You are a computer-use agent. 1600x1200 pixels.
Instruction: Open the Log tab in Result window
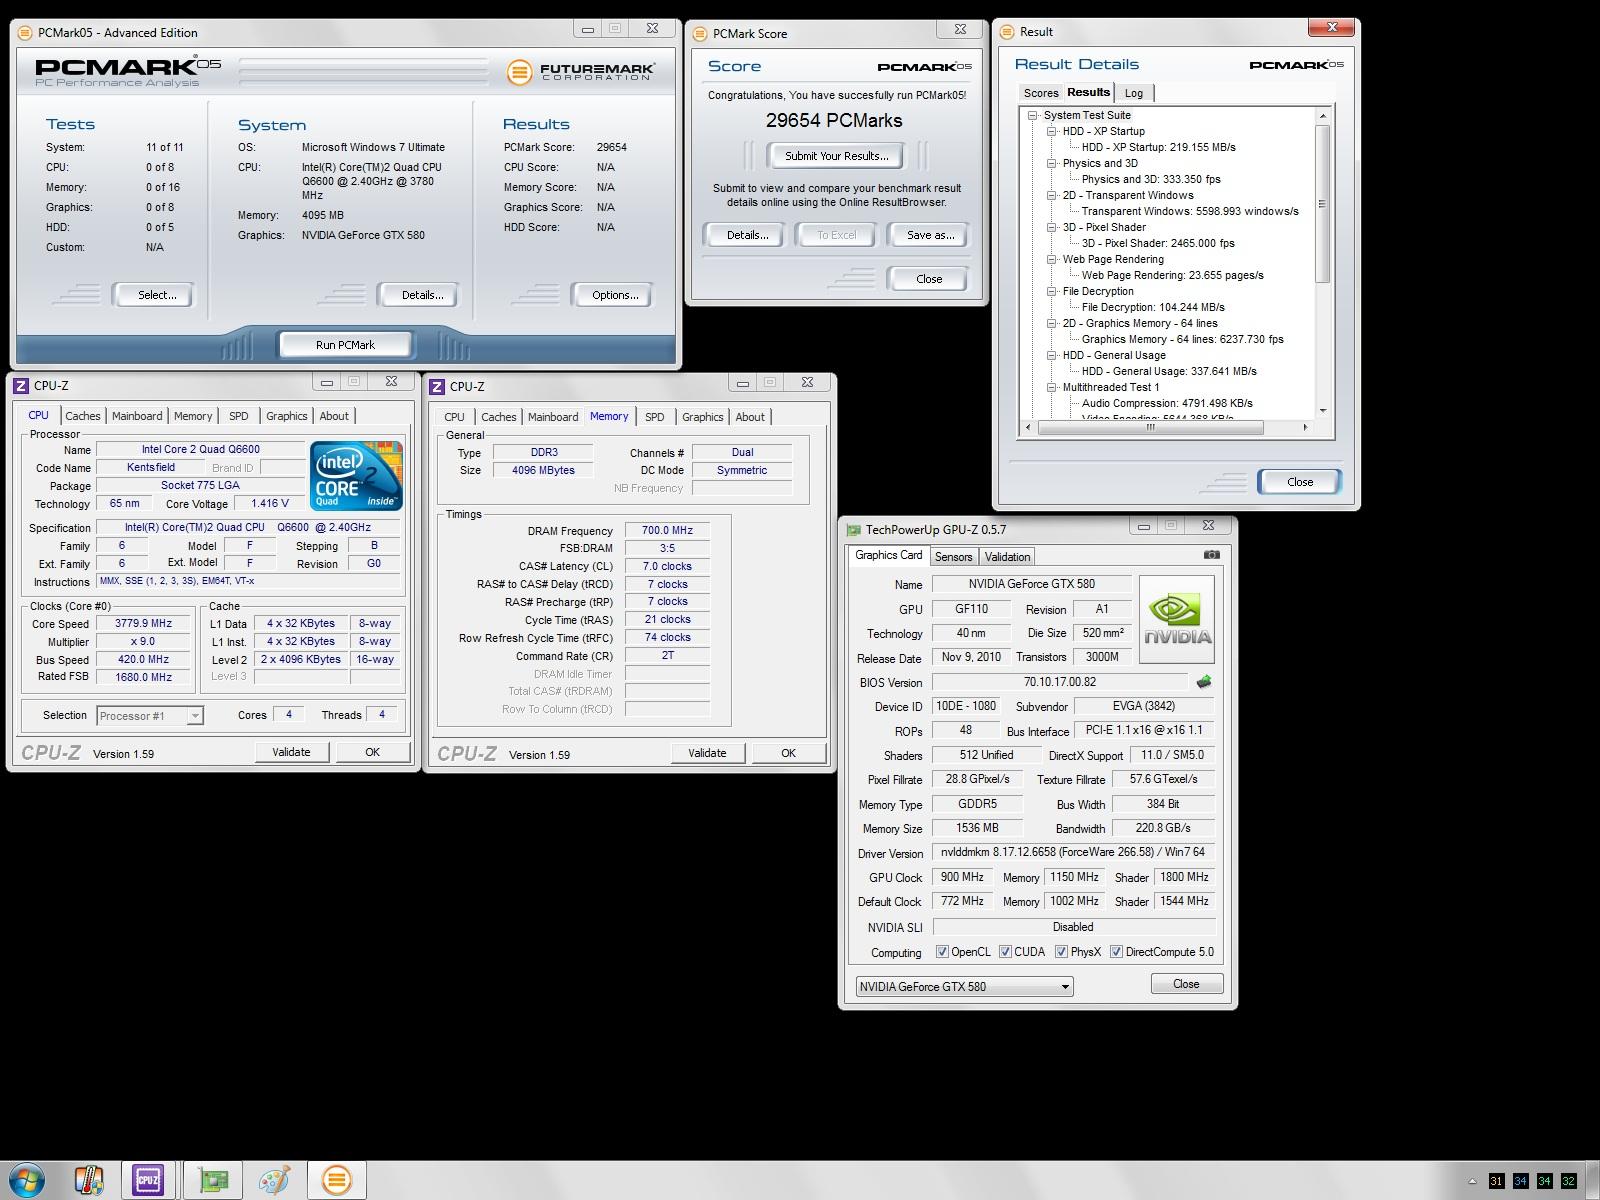[1134, 93]
